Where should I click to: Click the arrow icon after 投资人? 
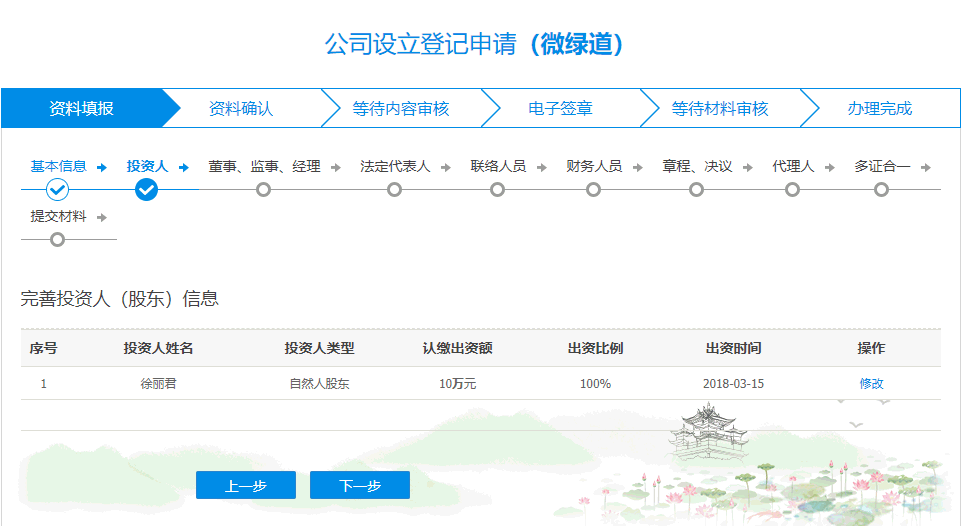[184, 167]
